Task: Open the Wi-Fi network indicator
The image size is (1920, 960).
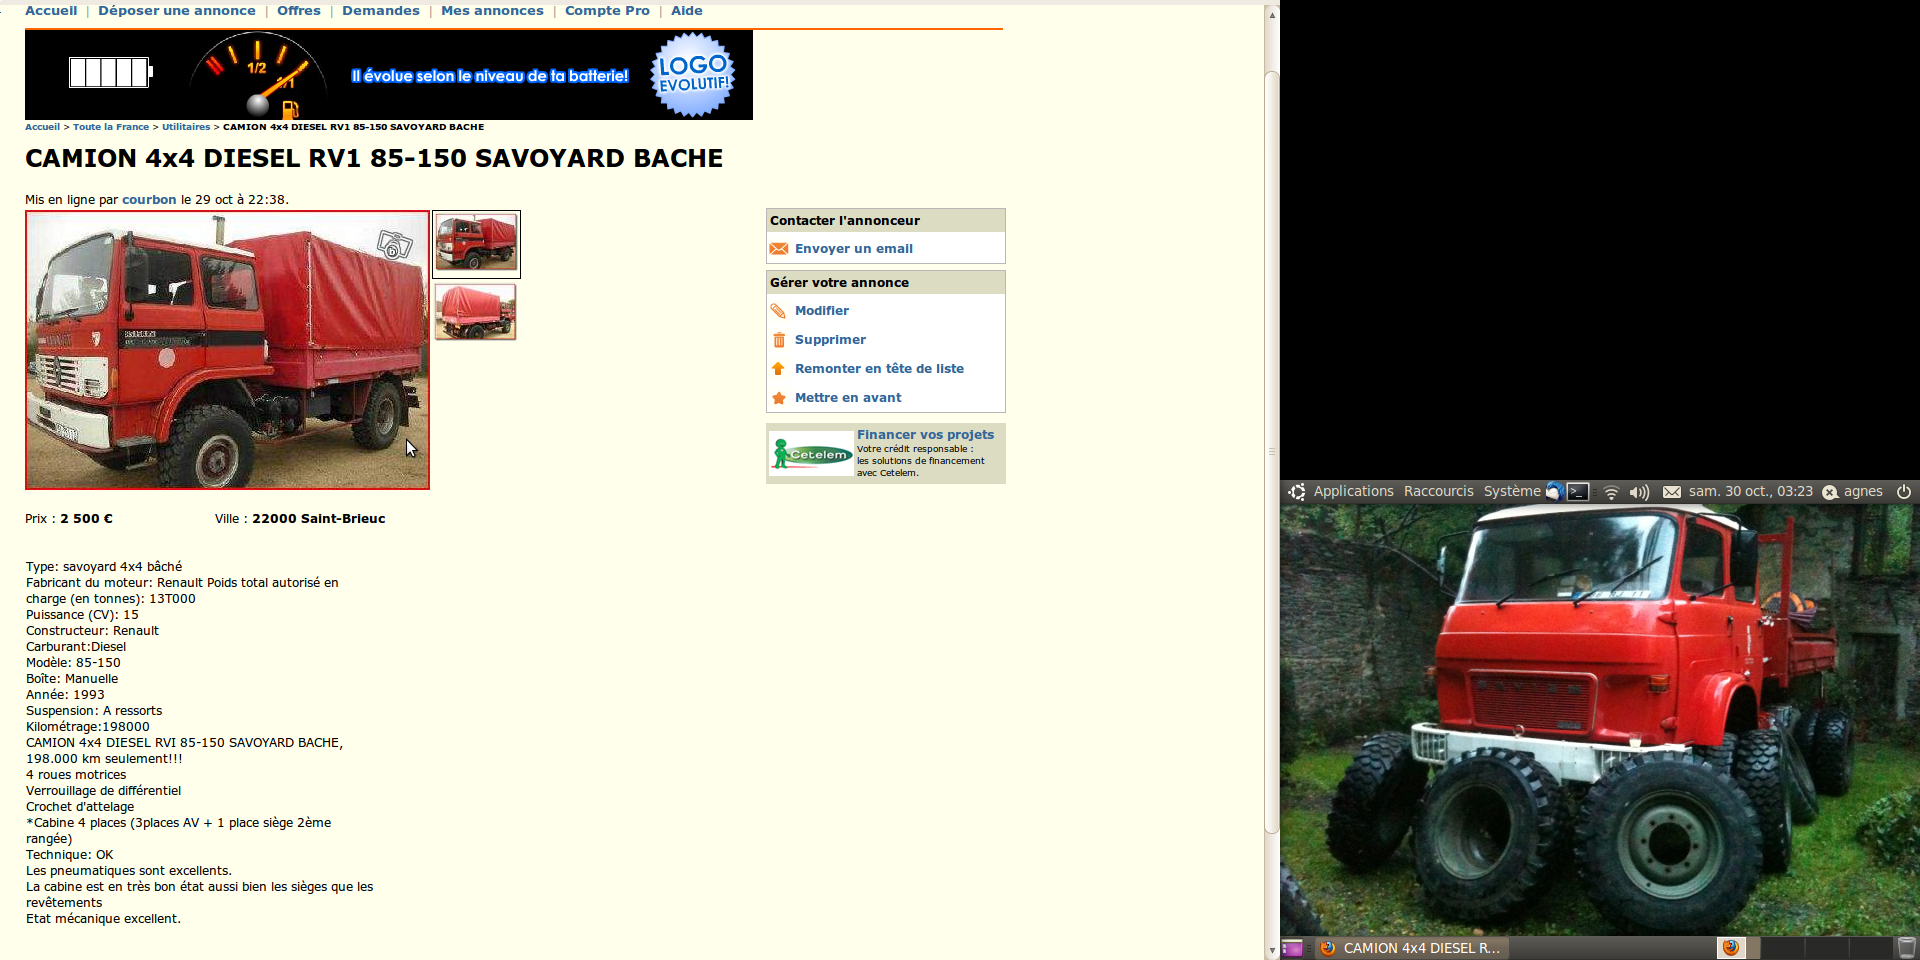Action: [1611, 492]
